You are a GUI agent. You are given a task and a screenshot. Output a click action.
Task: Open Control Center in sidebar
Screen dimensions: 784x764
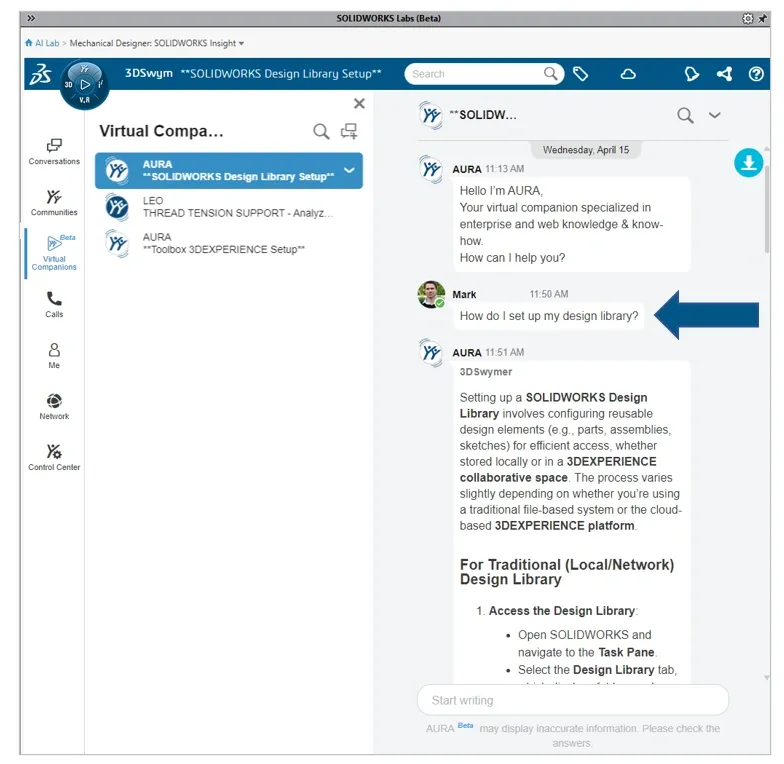coord(54,458)
